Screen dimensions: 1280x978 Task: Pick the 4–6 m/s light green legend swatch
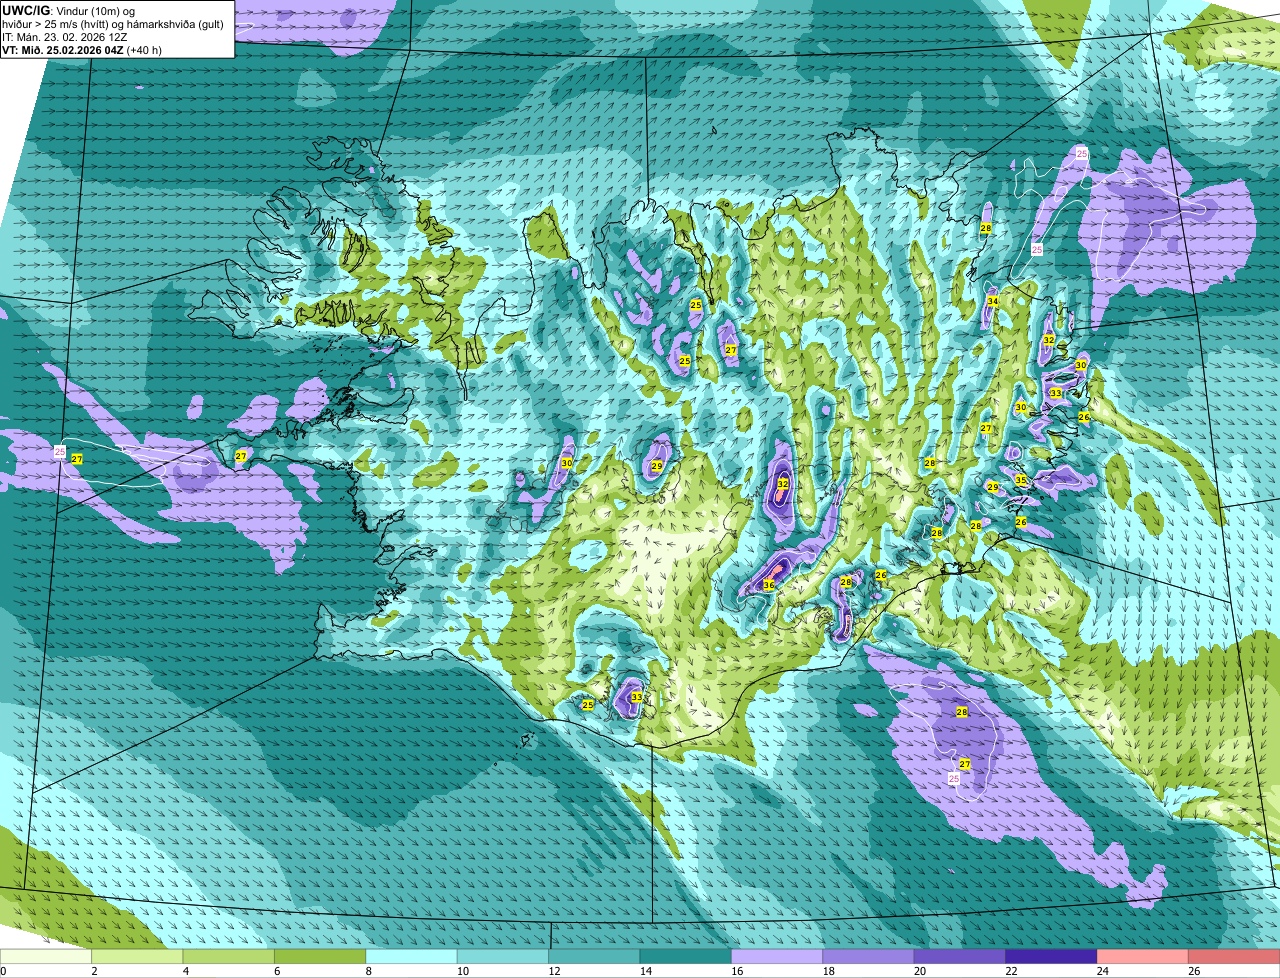pyautogui.click(x=229, y=956)
